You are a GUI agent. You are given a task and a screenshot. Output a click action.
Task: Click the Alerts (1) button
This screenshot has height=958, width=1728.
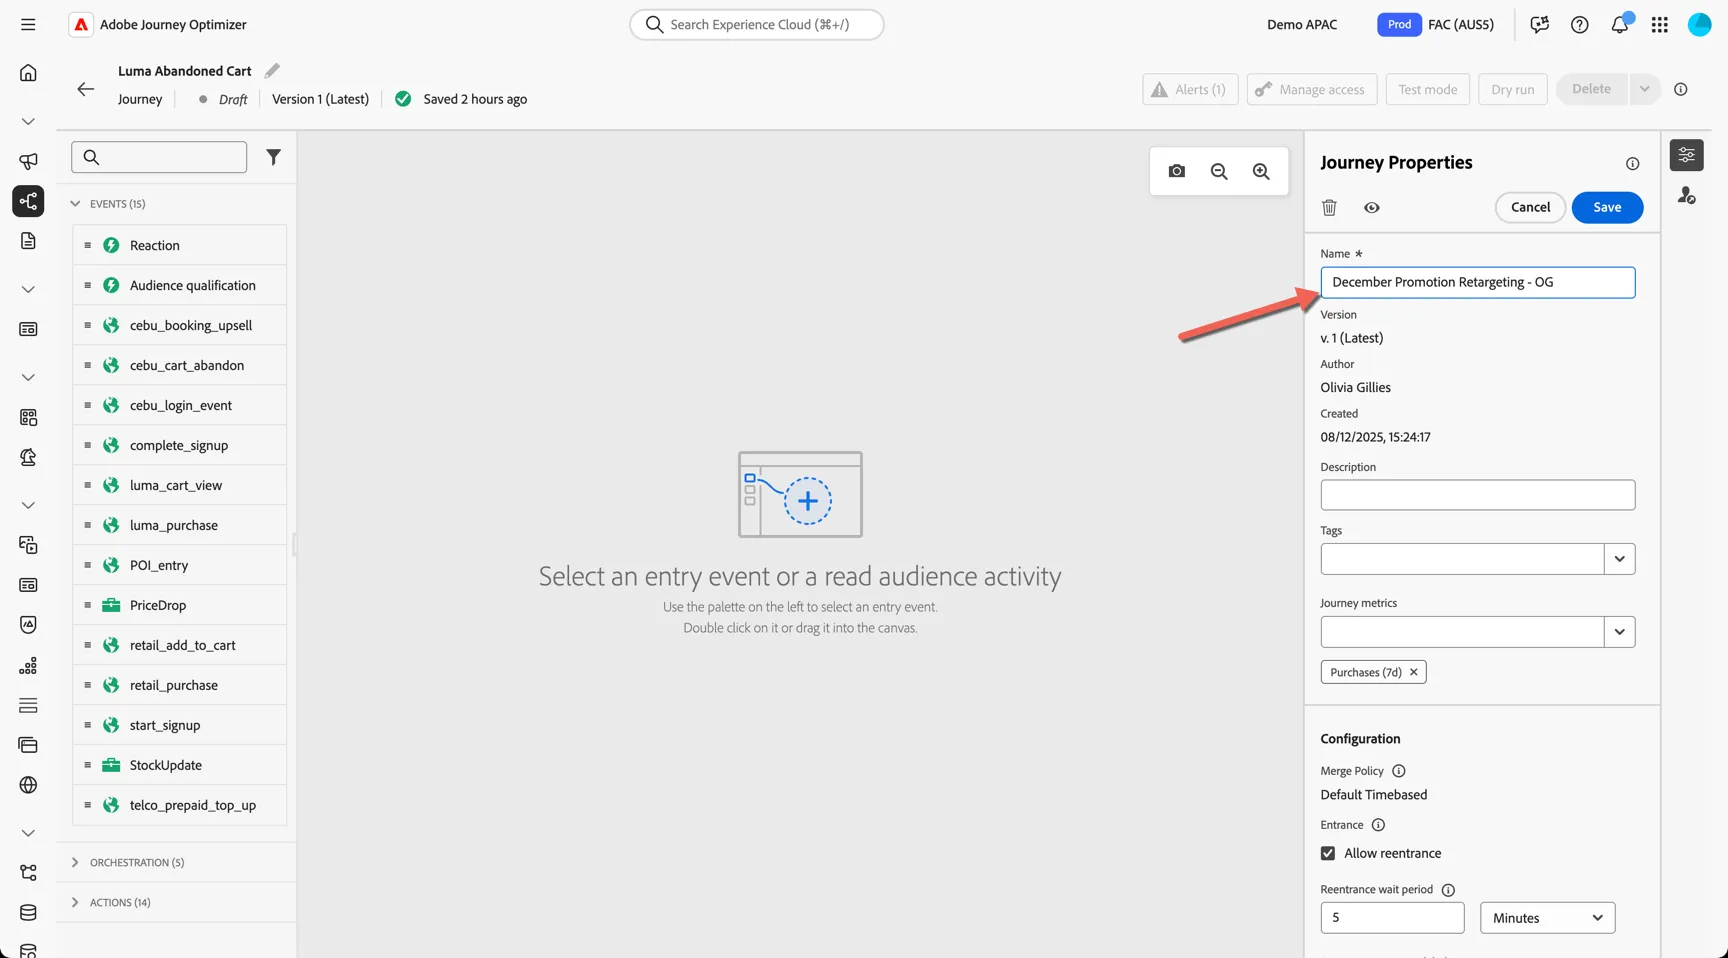[1190, 89]
